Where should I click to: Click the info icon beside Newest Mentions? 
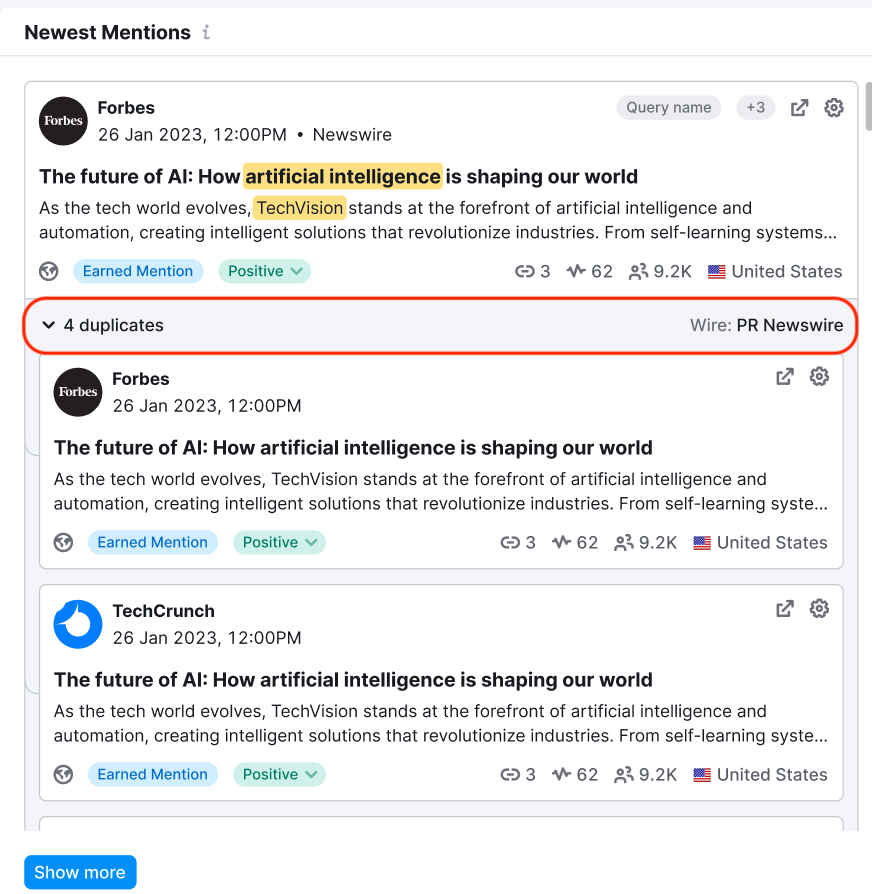[x=206, y=32]
